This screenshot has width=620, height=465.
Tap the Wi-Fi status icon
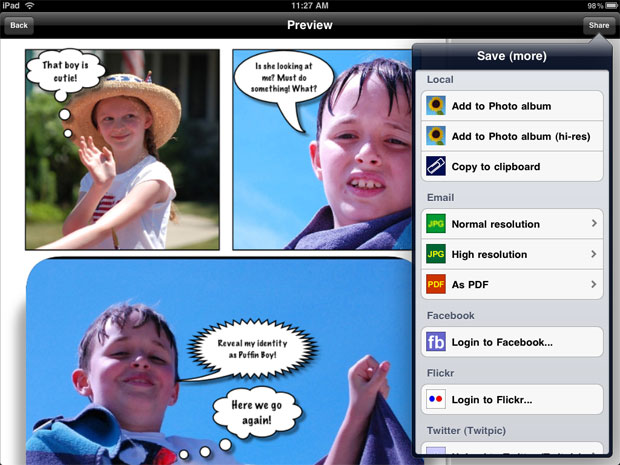[x=30, y=6]
